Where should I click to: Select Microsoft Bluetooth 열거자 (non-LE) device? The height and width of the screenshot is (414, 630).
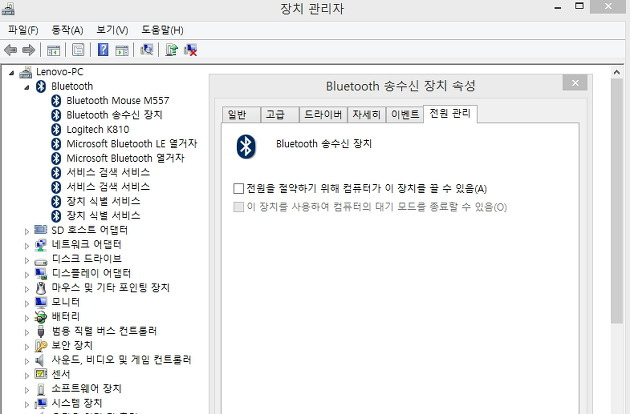click(x=125, y=158)
